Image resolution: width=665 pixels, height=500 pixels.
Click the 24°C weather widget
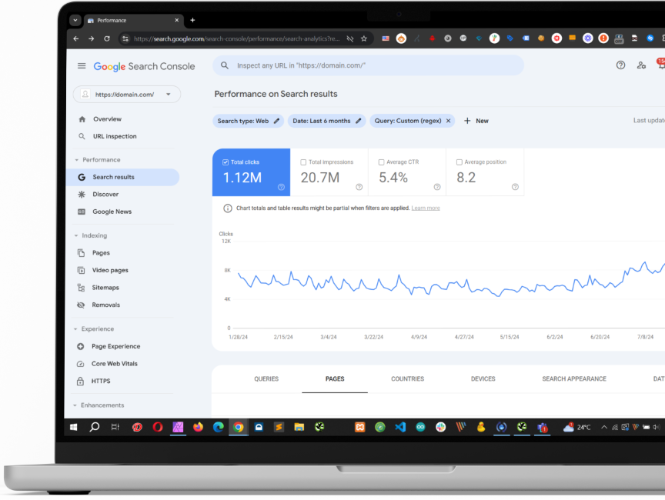(x=577, y=427)
